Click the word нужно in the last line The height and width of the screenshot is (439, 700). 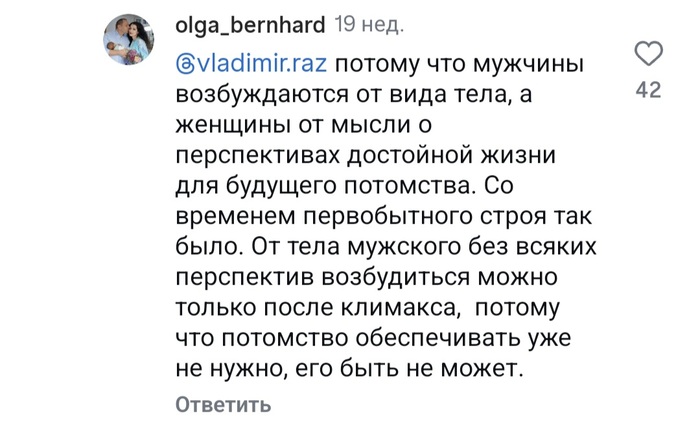[x=251, y=369]
